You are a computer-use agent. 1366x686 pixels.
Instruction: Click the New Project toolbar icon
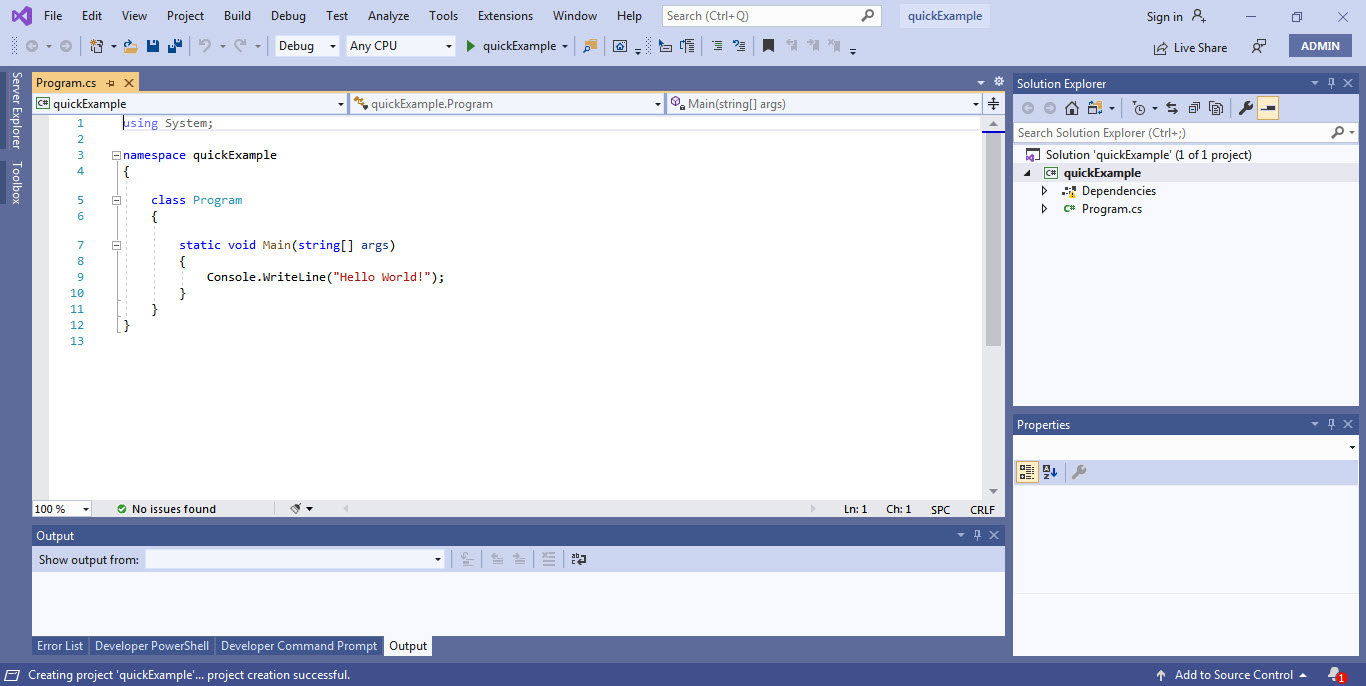(97, 46)
